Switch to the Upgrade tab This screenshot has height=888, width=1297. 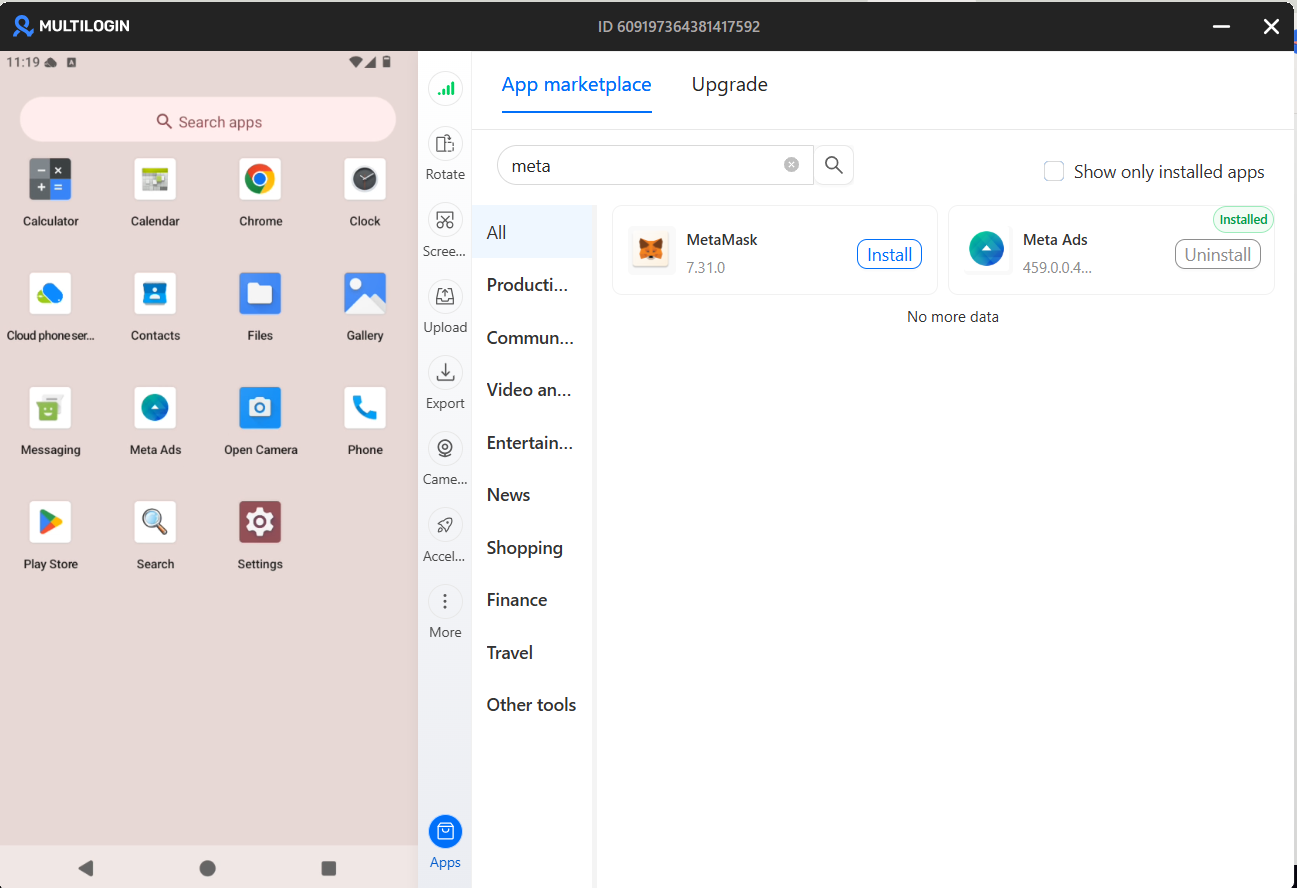coord(729,85)
